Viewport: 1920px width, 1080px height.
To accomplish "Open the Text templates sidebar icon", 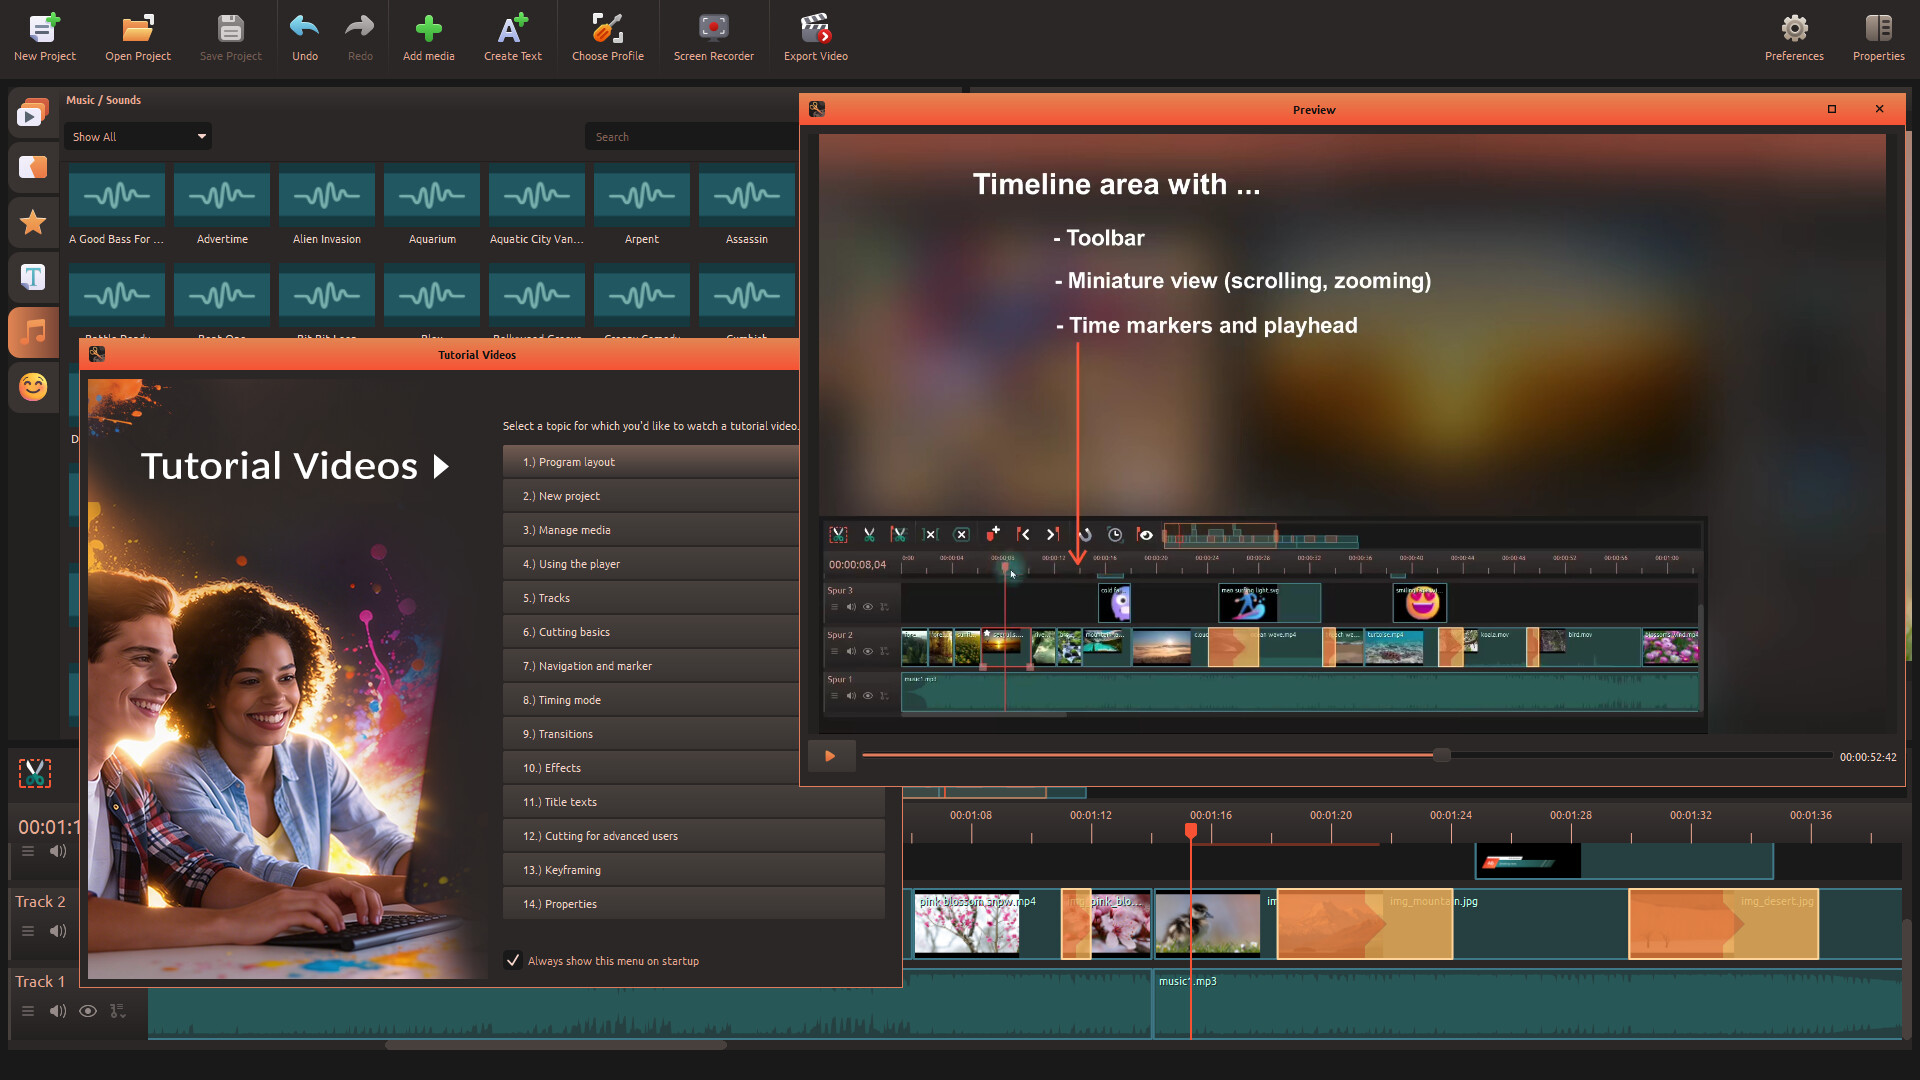I will coord(33,277).
